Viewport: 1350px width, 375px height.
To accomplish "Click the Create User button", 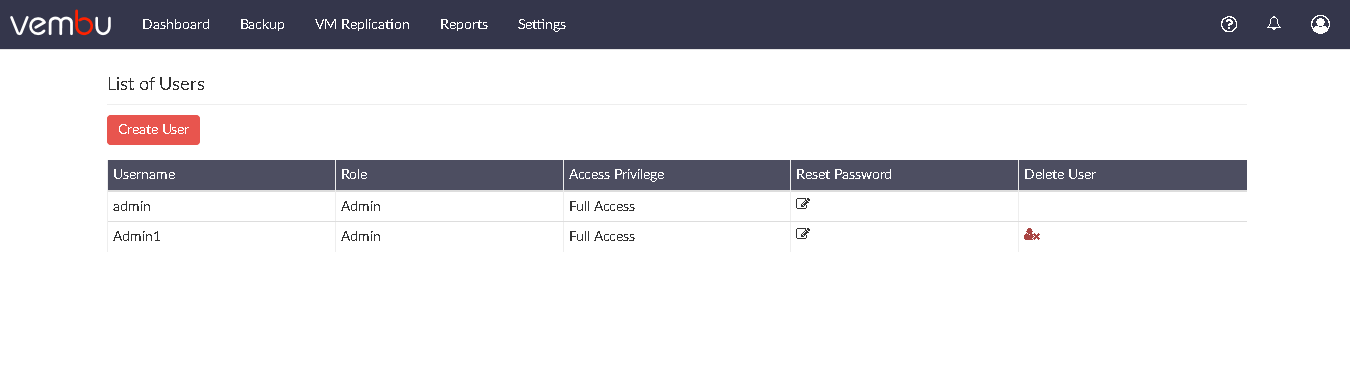I will (x=153, y=130).
